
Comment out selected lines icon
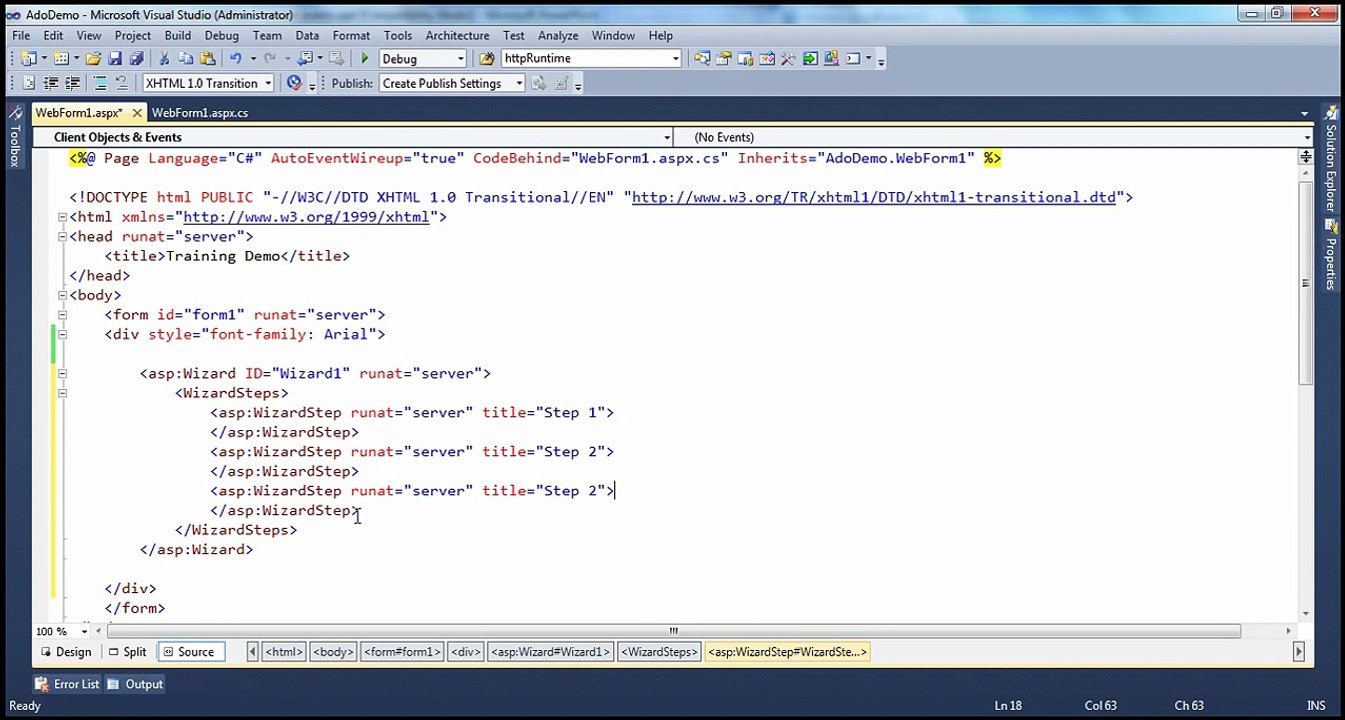click(x=99, y=84)
